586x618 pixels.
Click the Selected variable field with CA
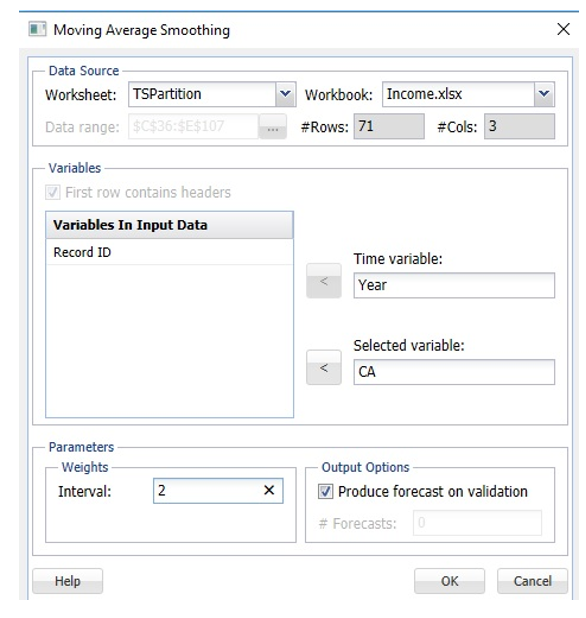pyautogui.click(x=454, y=372)
